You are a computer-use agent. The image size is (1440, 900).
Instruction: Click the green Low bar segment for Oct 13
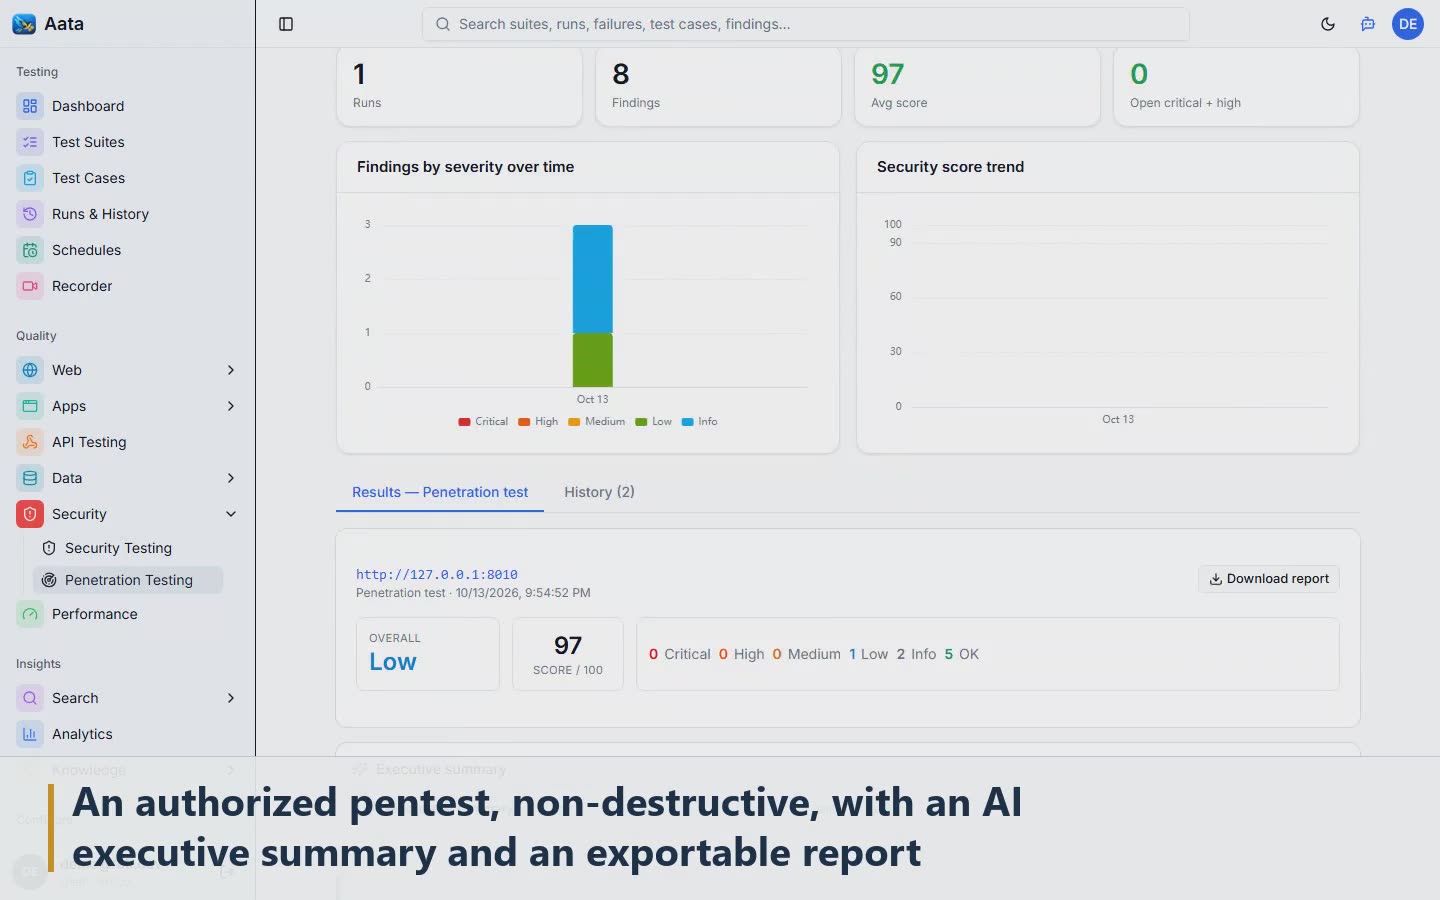point(592,360)
